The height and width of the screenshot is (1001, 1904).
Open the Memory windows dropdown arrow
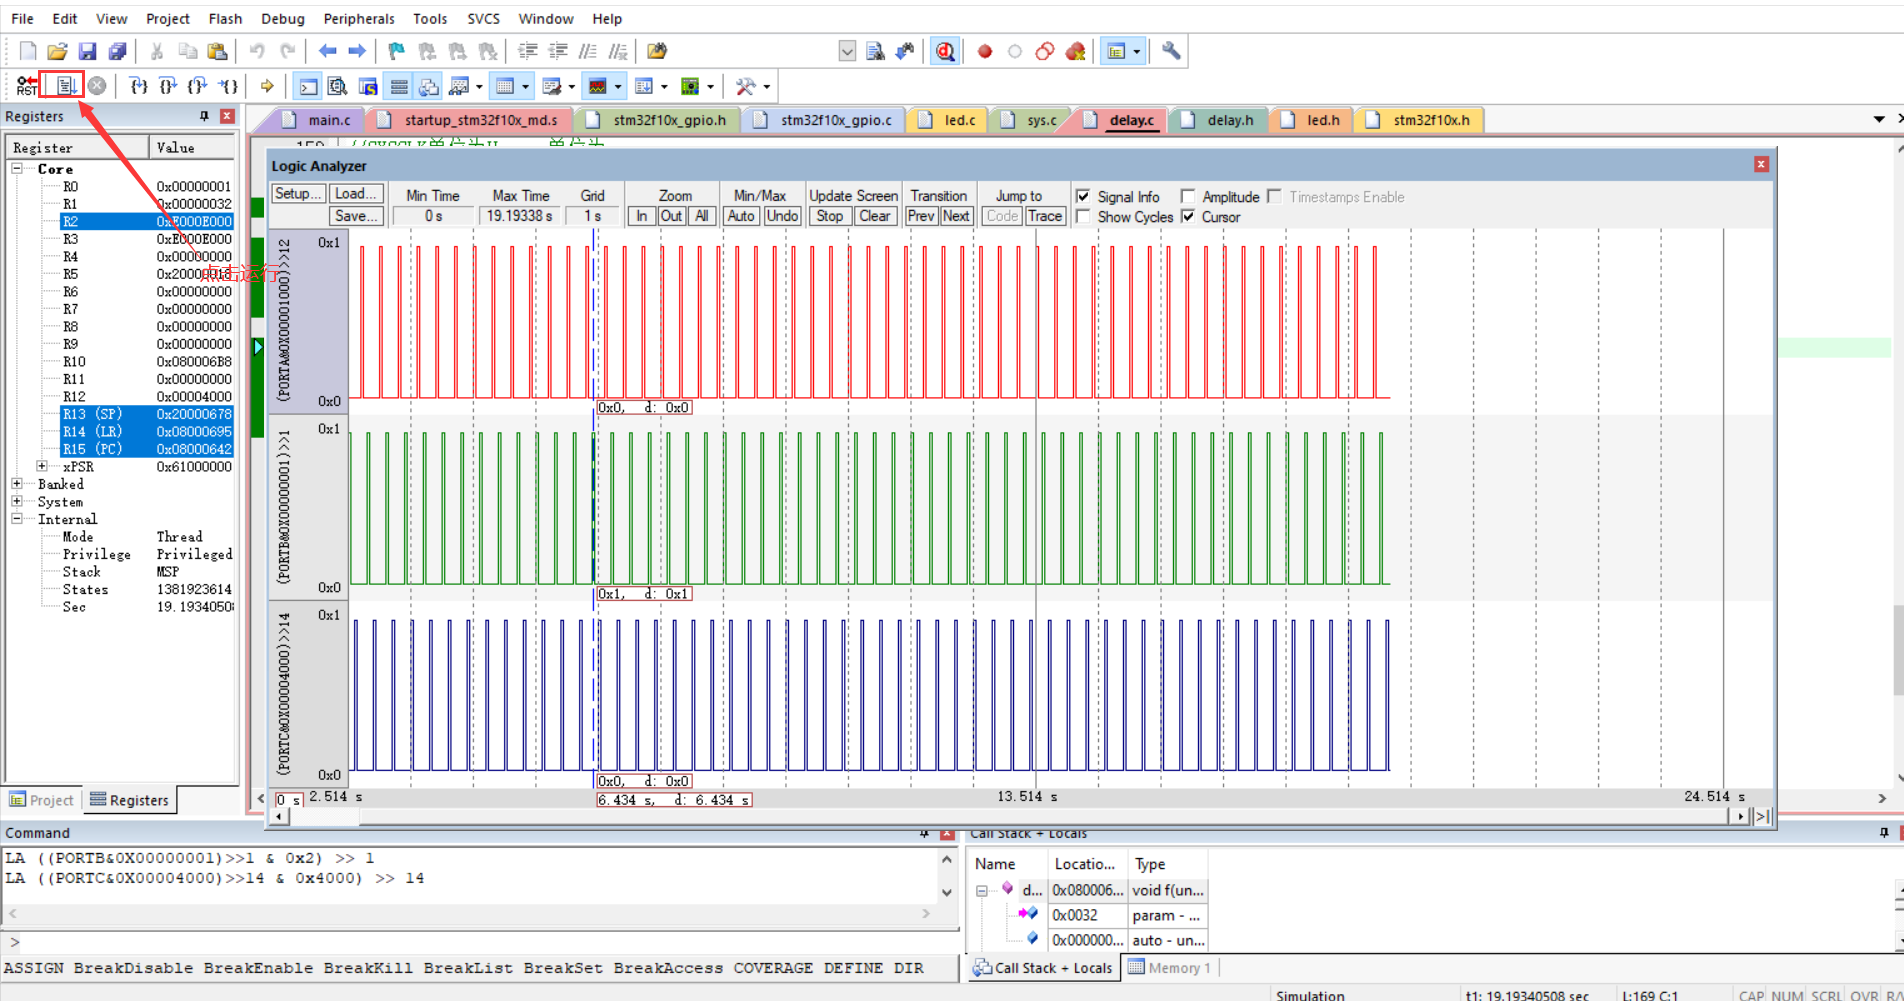[x=526, y=87]
